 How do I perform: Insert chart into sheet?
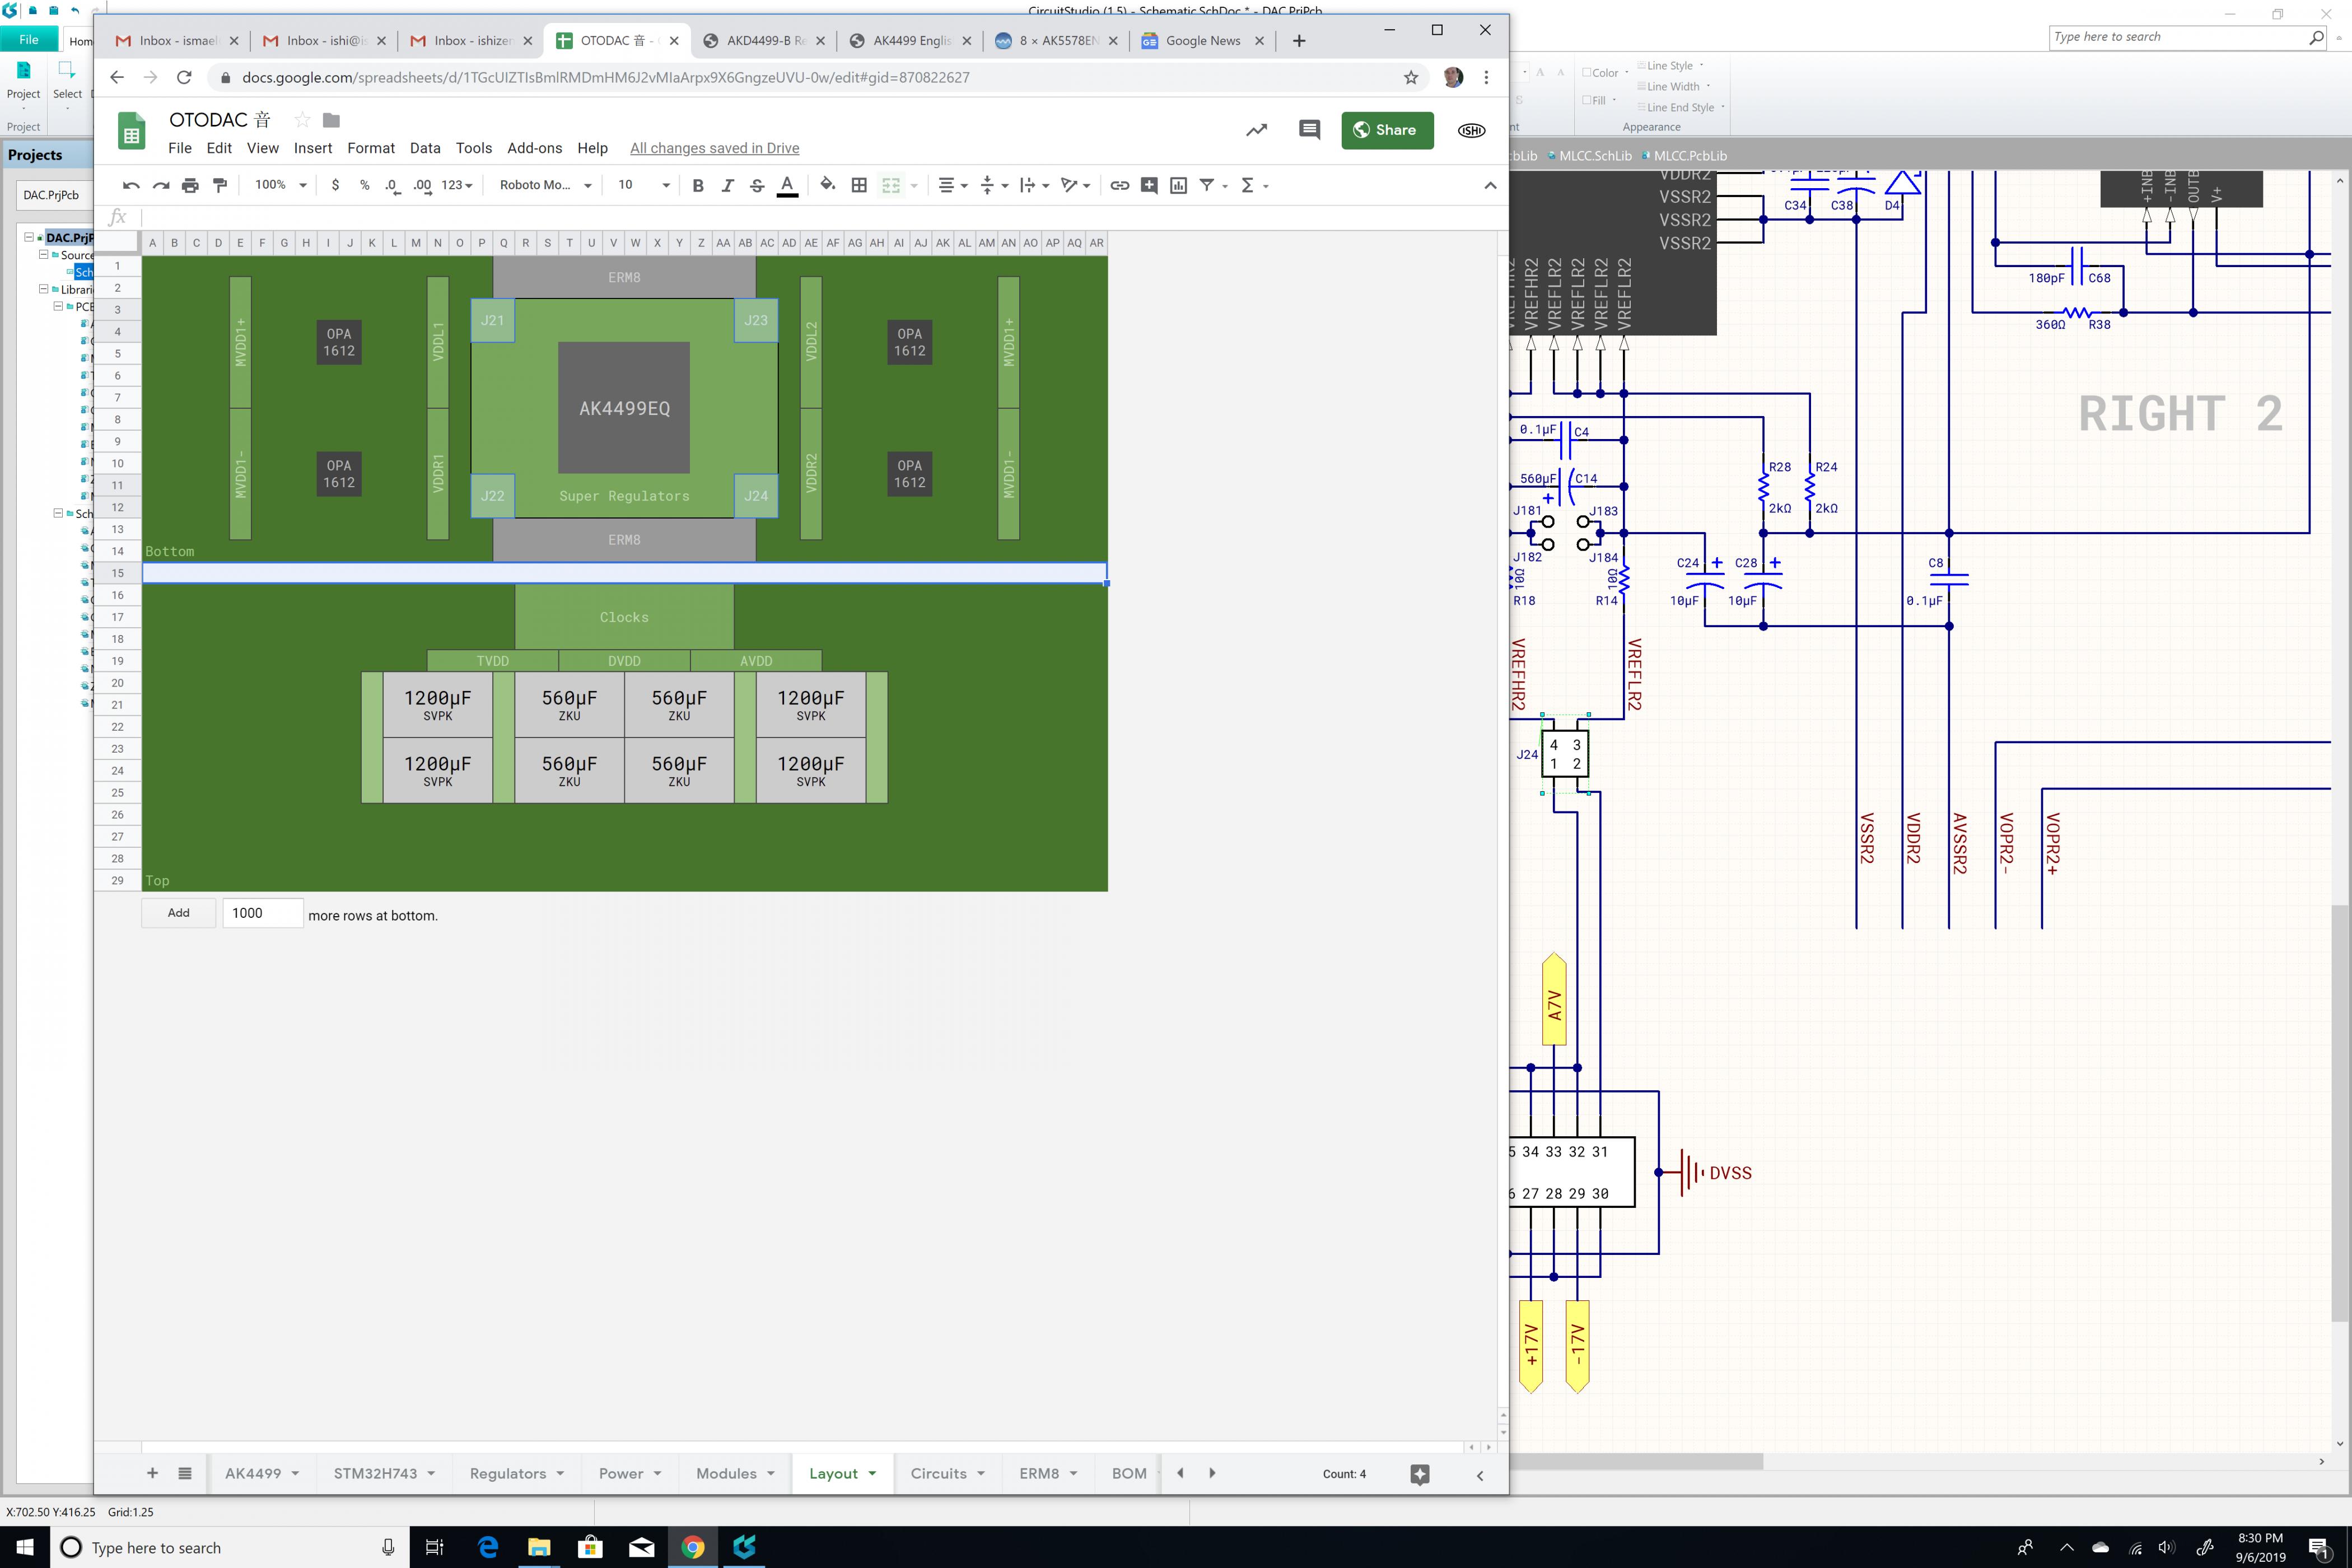pyautogui.click(x=1179, y=185)
